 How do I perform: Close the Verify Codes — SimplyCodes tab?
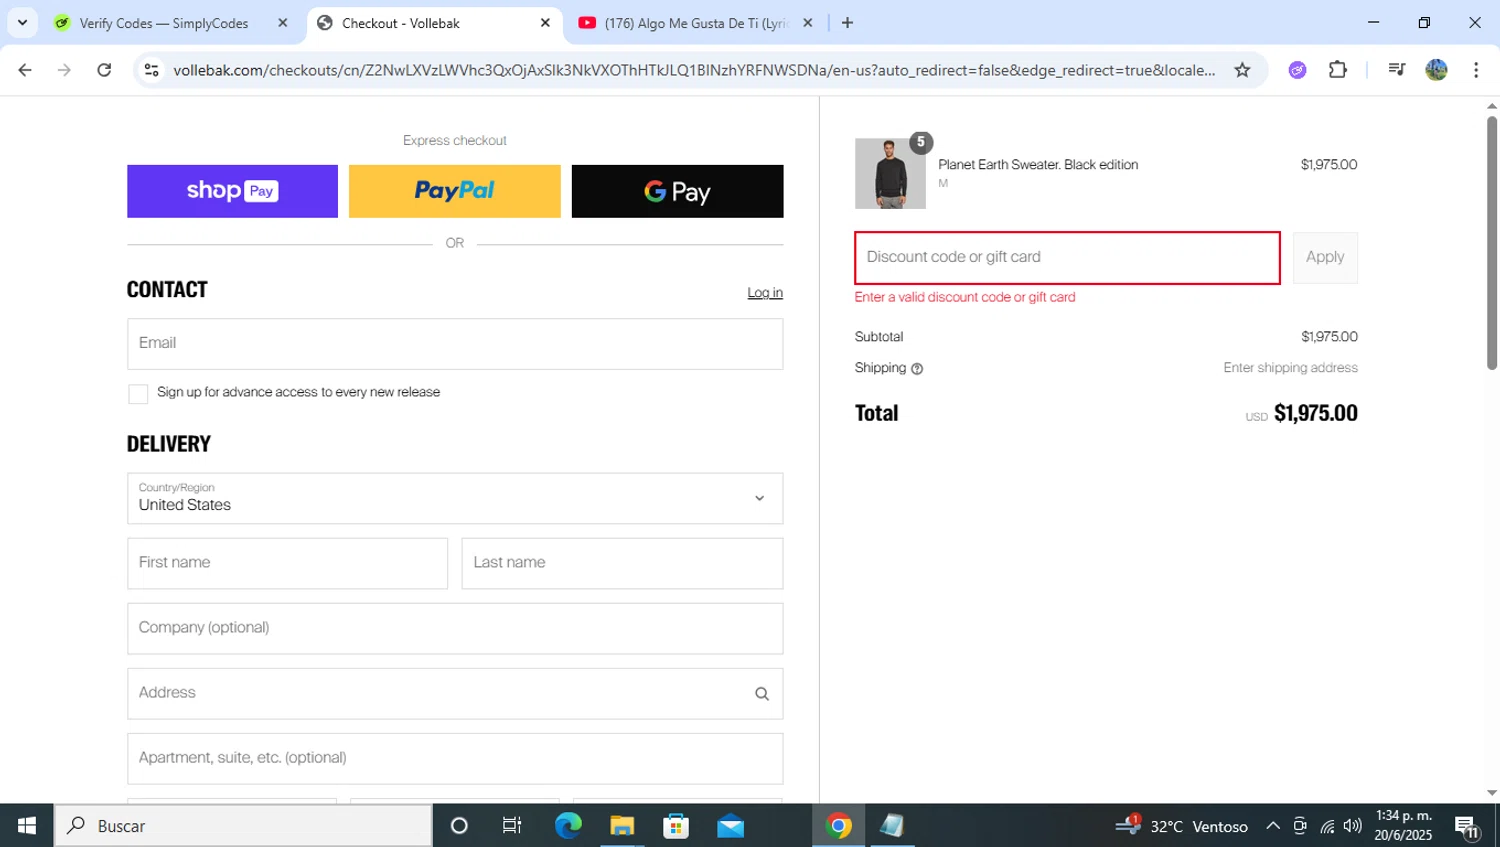coord(282,23)
